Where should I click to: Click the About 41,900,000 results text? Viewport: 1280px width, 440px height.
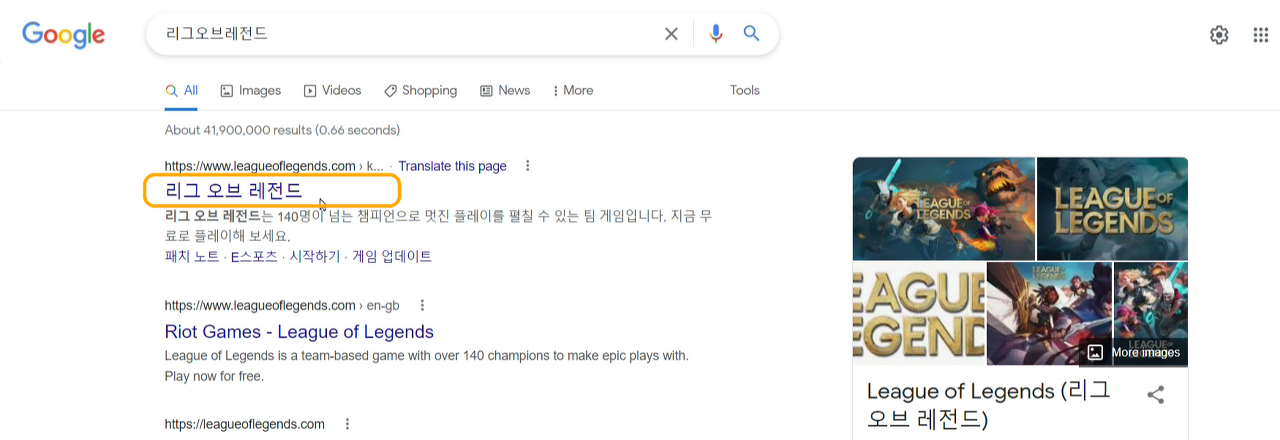(282, 130)
